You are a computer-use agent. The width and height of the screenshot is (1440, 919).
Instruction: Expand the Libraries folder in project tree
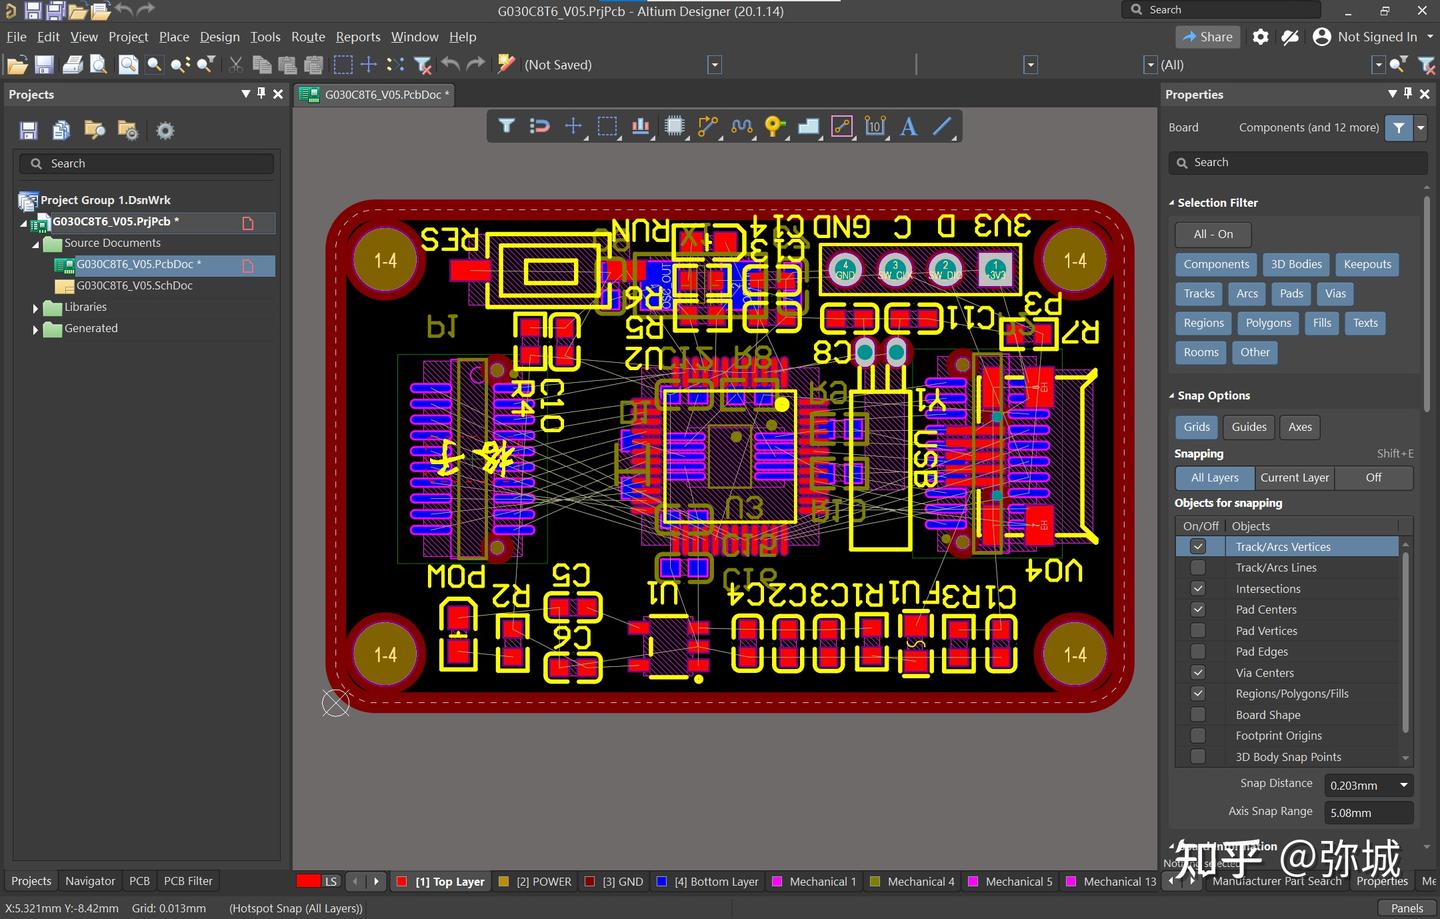tap(36, 308)
